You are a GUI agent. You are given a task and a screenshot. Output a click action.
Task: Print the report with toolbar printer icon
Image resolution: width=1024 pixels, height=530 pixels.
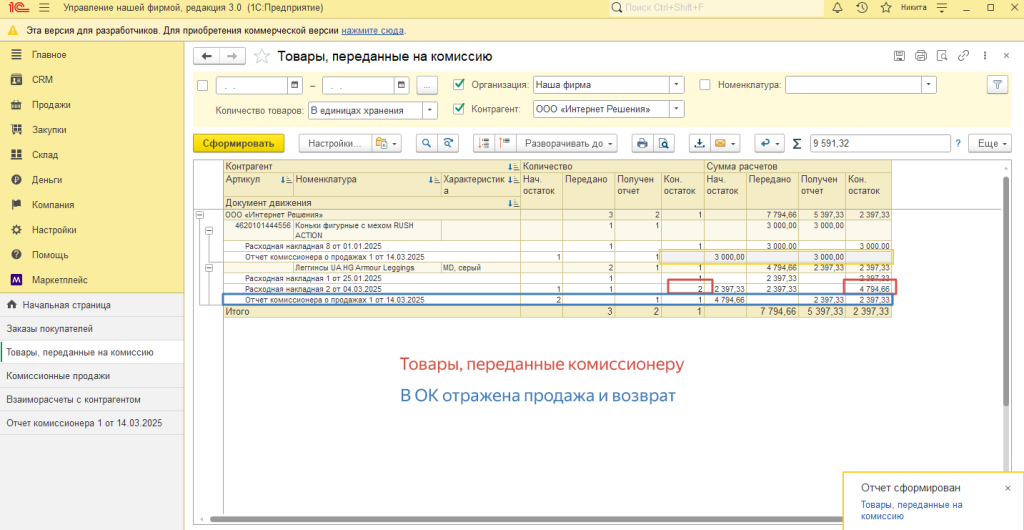pyautogui.click(x=643, y=144)
